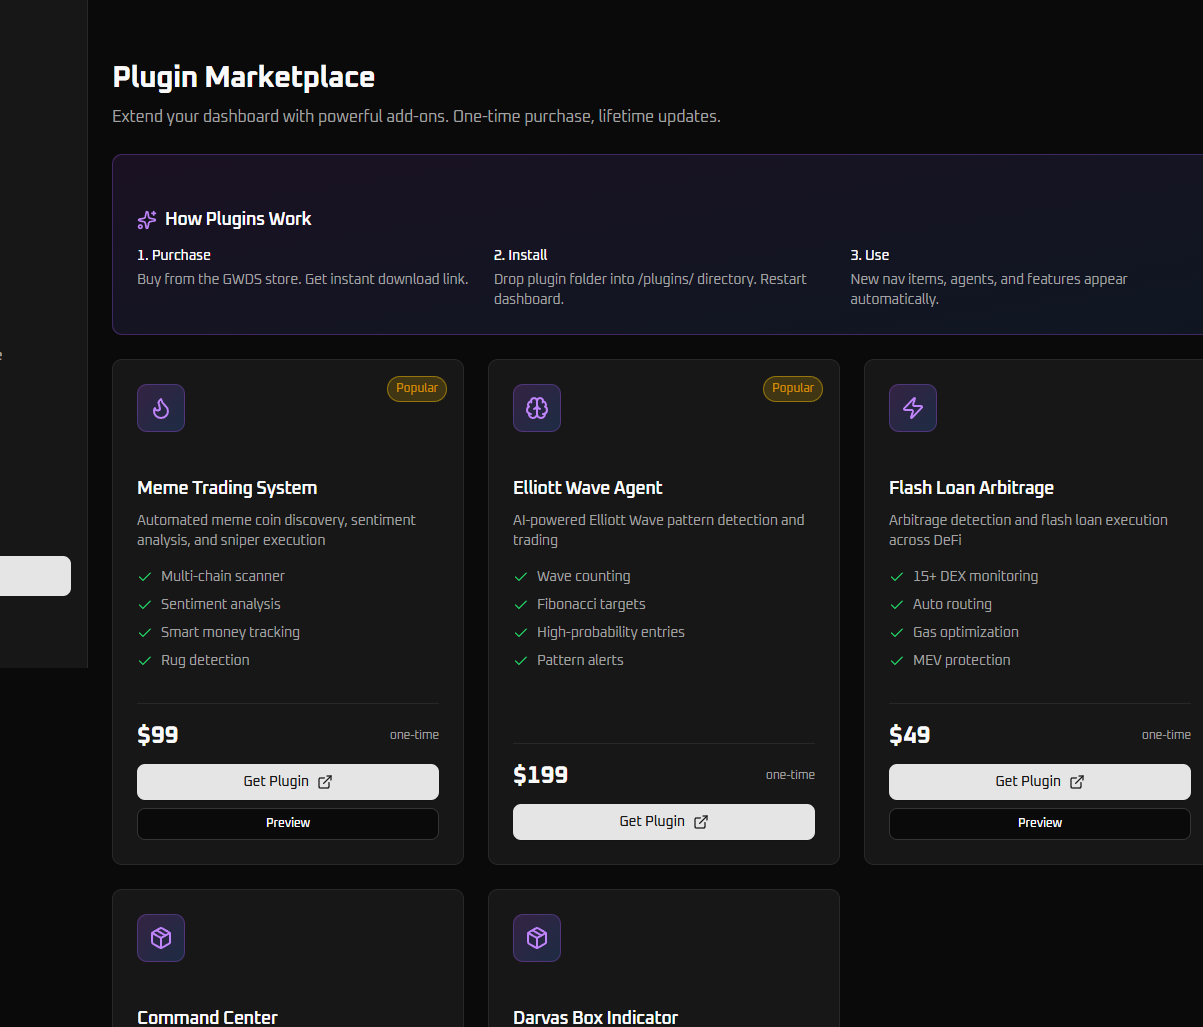Screen dimensions: 1203x1027
Task: Select the Darvas Box Indicator plugin title
Action: click(595, 1017)
